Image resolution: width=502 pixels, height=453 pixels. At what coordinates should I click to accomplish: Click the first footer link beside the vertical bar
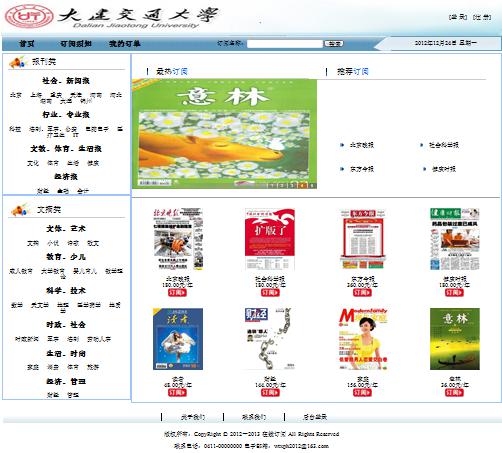coord(193,417)
